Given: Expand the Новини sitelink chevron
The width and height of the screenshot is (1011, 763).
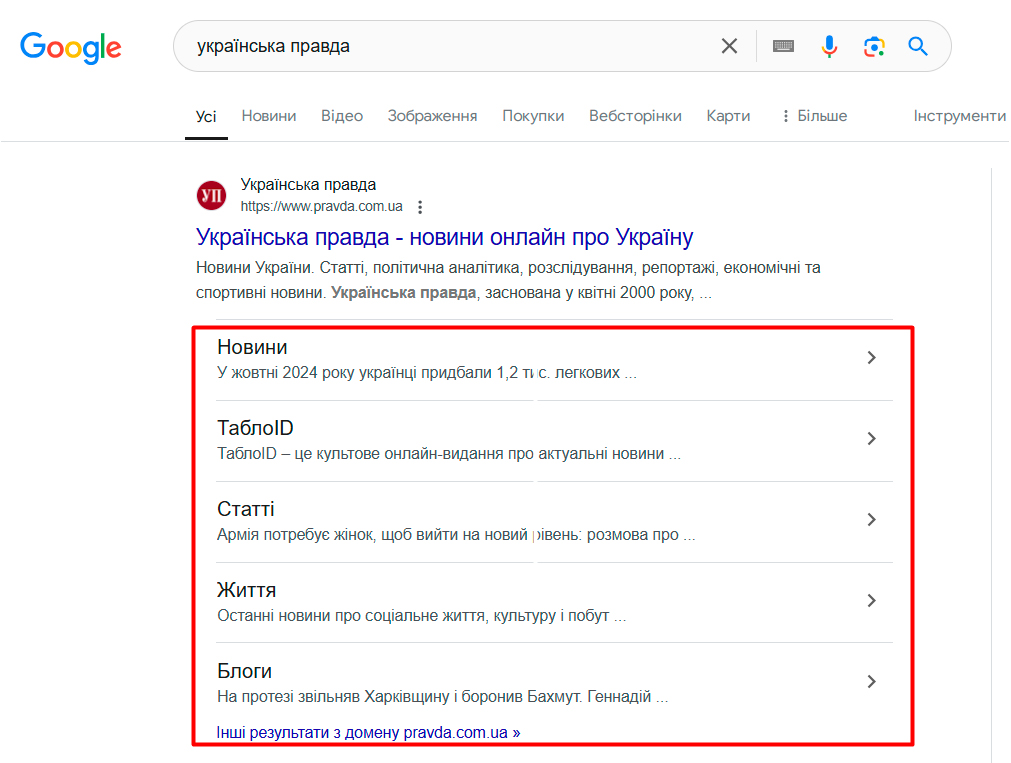Looking at the screenshot, I should pyautogui.click(x=872, y=357).
